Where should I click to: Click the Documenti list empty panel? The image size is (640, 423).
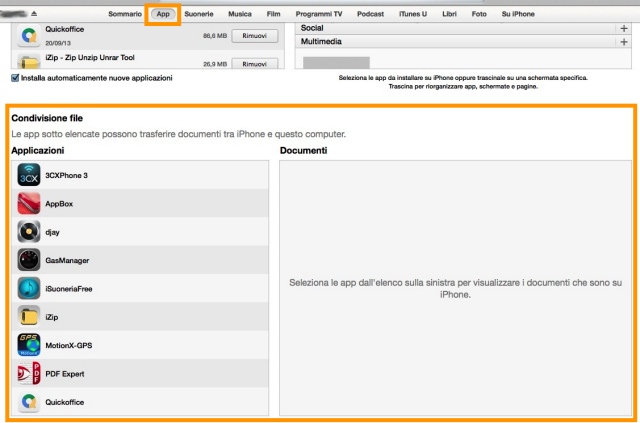click(455, 288)
